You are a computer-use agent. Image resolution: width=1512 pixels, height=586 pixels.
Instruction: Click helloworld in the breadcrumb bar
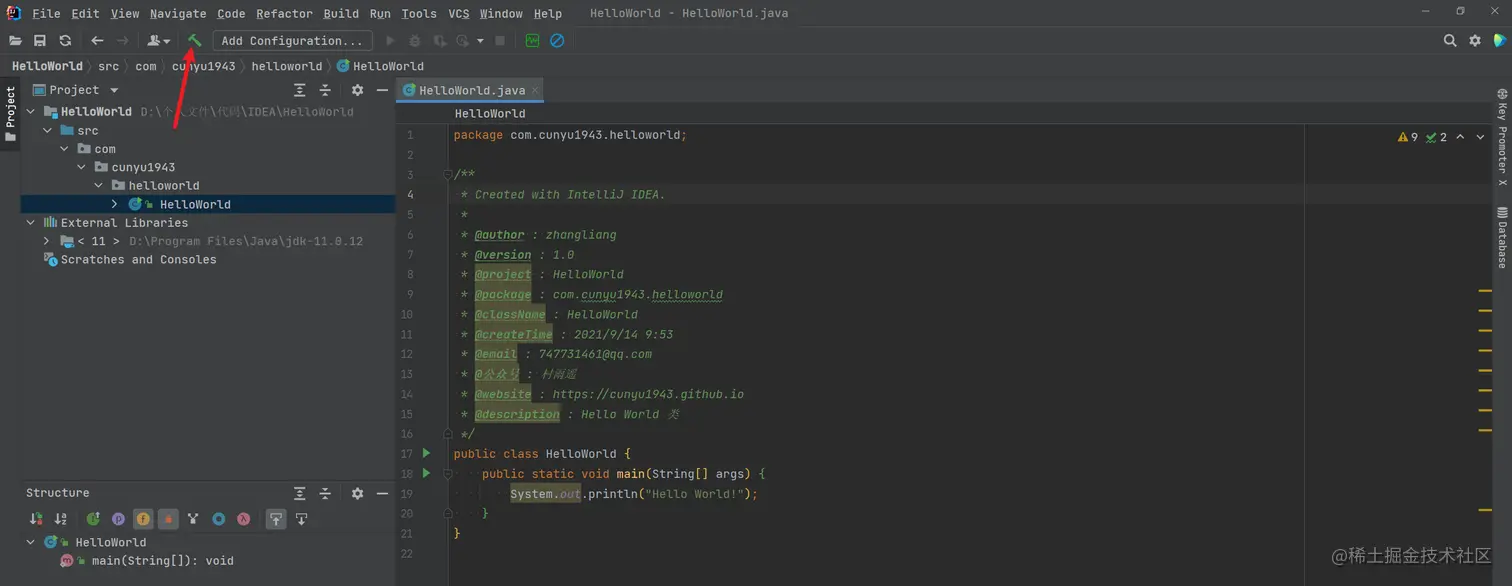(287, 66)
